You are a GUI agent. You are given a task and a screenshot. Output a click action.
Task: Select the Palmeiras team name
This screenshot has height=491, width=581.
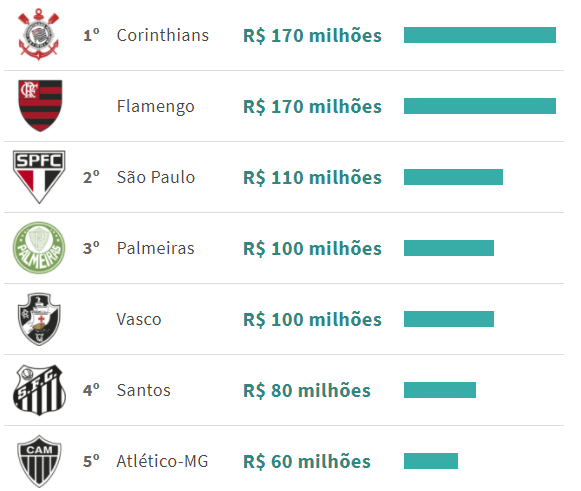click(x=156, y=248)
